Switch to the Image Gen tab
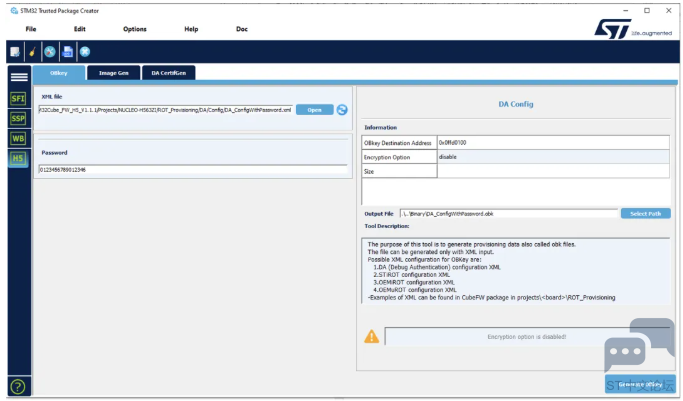This screenshot has width=683, height=401. click(x=114, y=73)
